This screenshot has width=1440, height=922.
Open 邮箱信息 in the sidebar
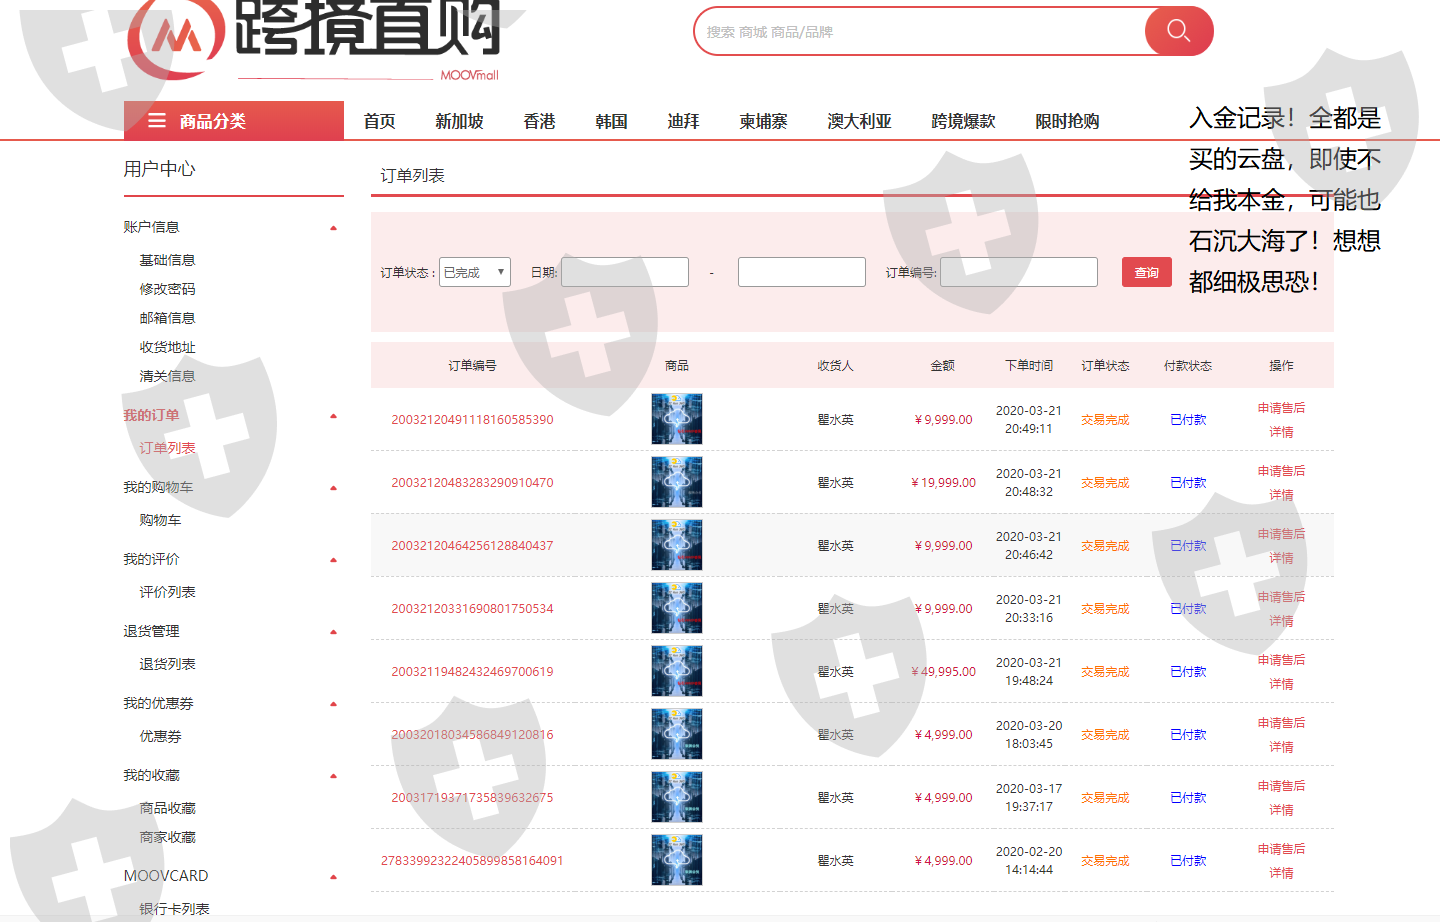click(167, 318)
